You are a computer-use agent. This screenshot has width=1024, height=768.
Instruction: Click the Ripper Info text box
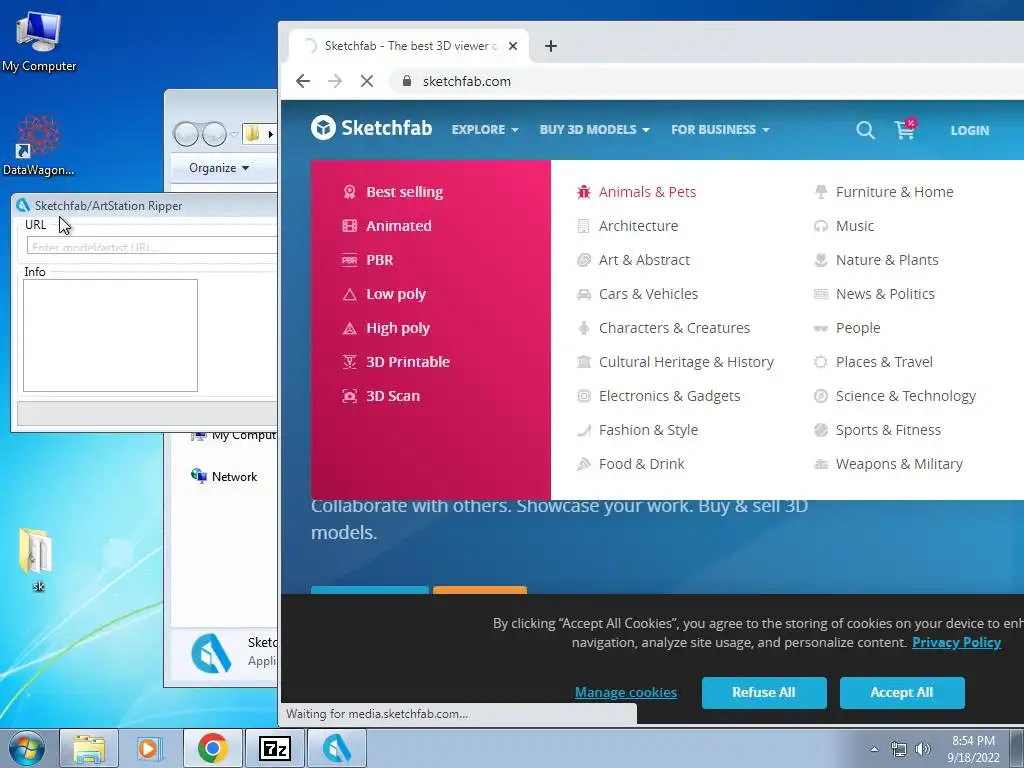(x=110, y=336)
